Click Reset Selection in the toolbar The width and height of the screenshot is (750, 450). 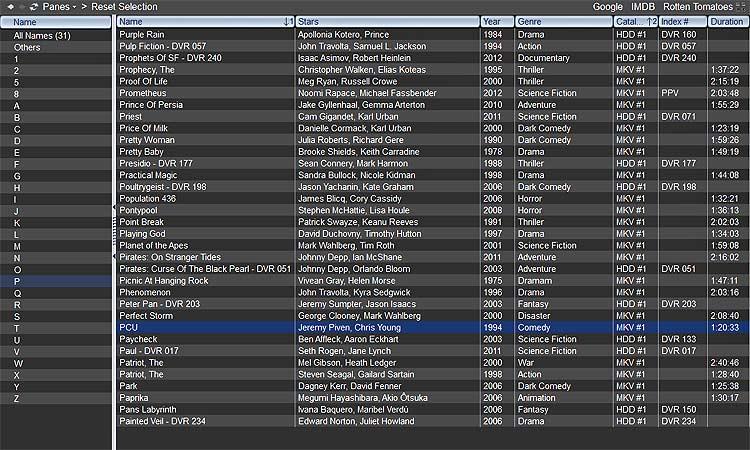coord(124,7)
